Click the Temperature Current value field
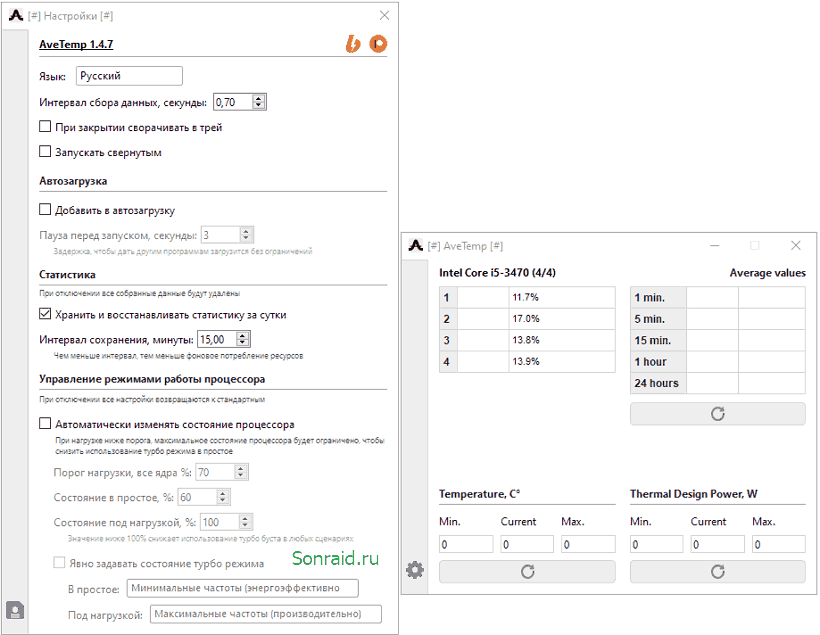This screenshot has width=820, height=635. pos(527,544)
